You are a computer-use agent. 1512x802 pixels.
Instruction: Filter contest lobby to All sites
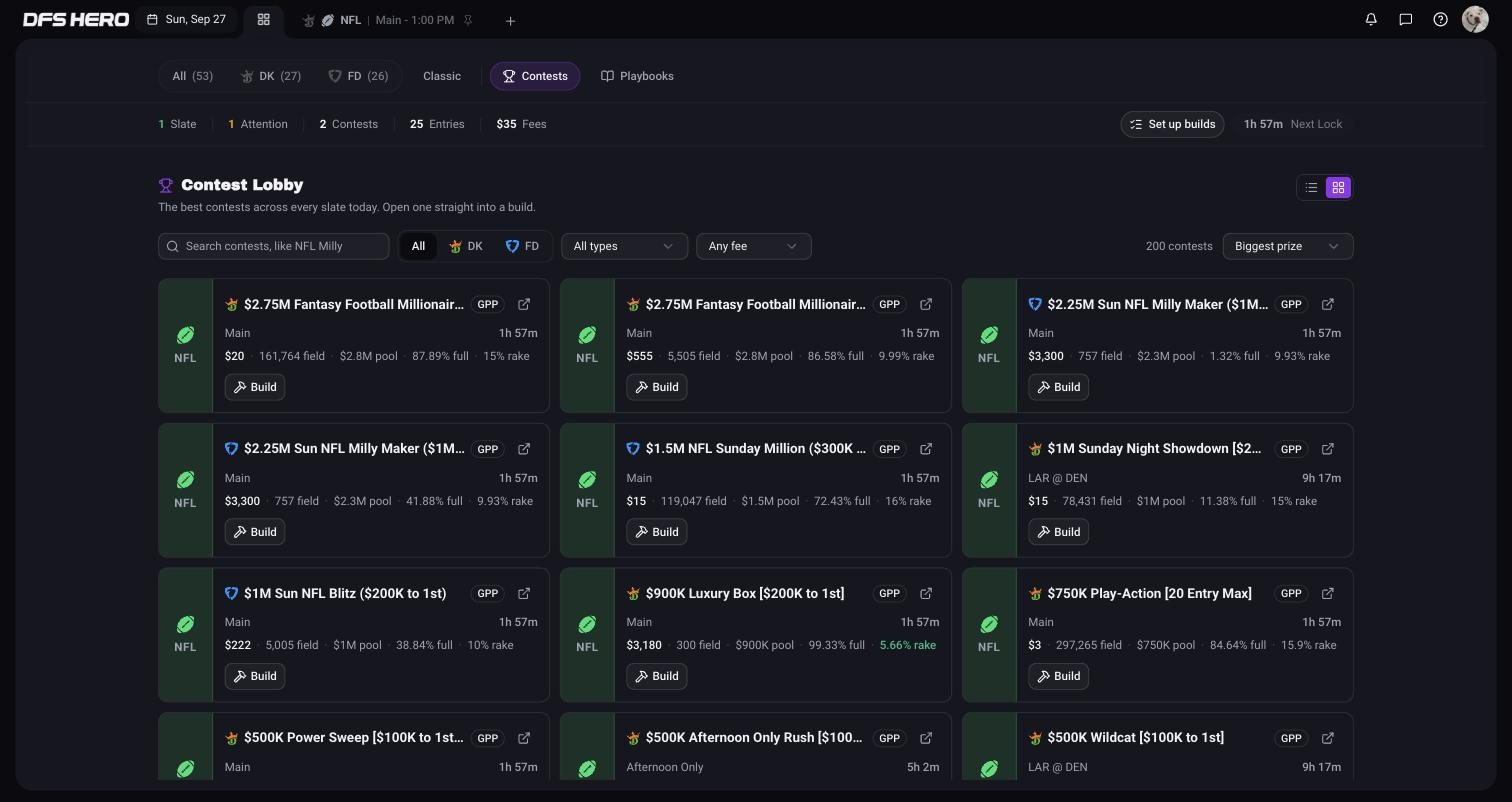pyautogui.click(x=418, y=246)
